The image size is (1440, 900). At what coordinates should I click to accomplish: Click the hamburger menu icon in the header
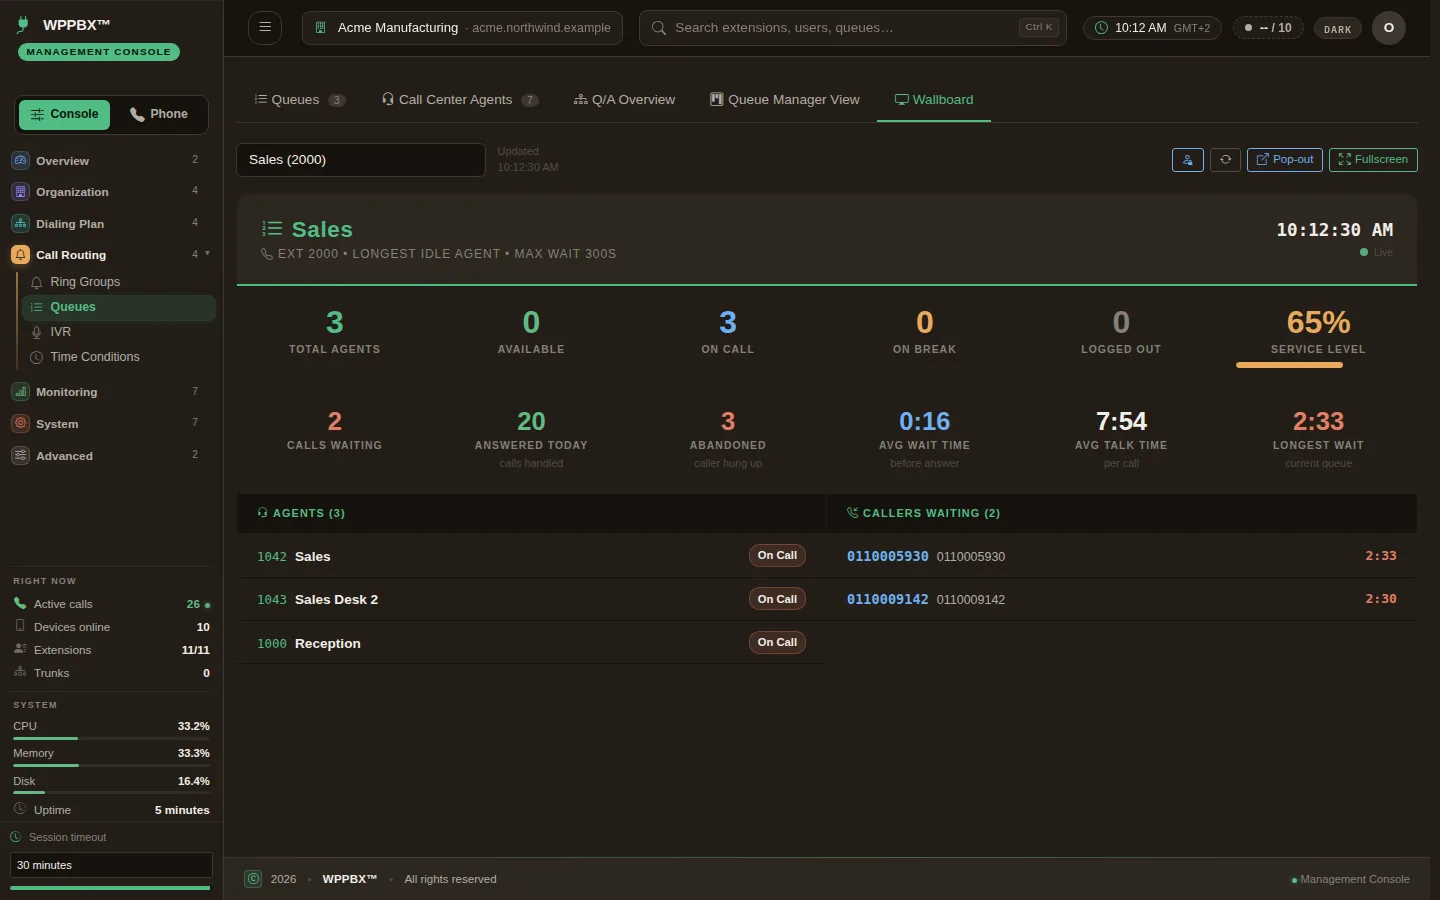click(265, 28)
